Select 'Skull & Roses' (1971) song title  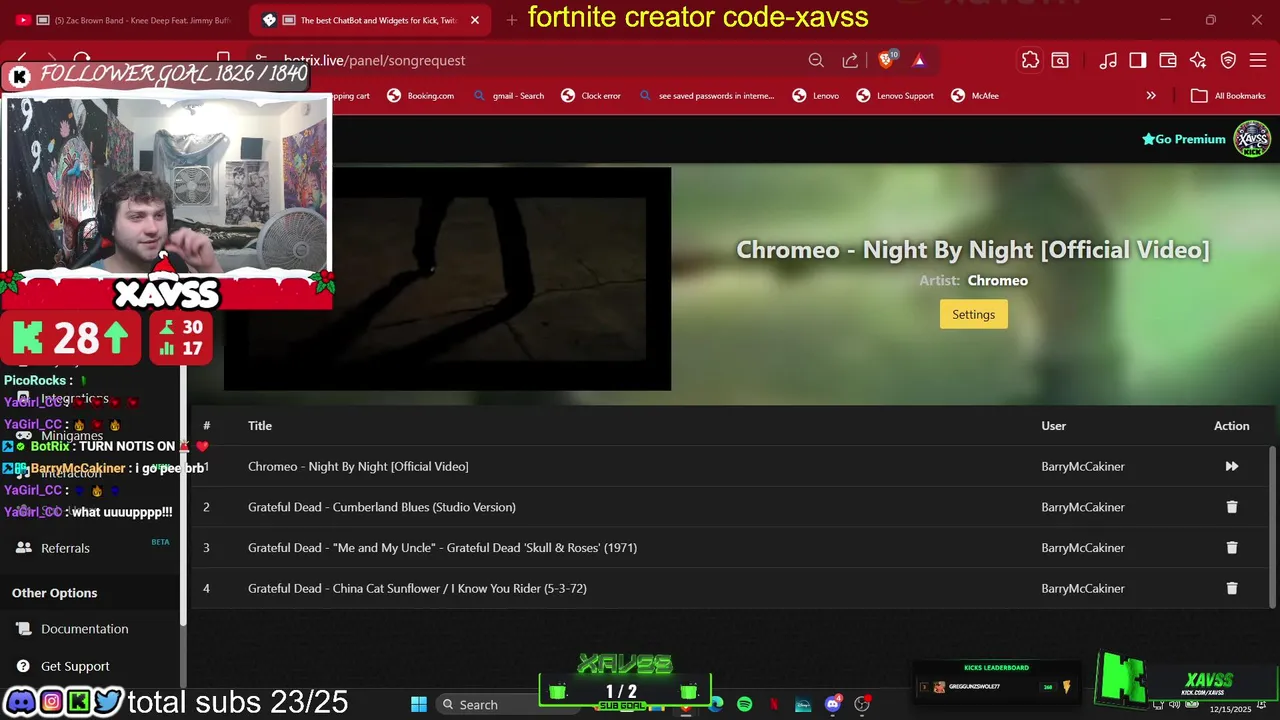click(442, 548)
